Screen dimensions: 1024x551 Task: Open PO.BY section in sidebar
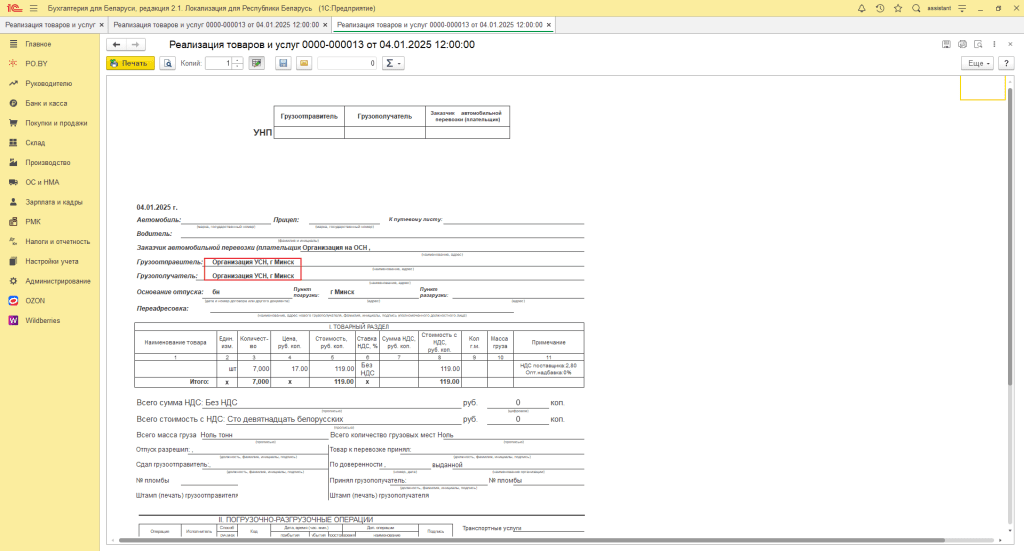pyautogui.click(x=37, y=63)
